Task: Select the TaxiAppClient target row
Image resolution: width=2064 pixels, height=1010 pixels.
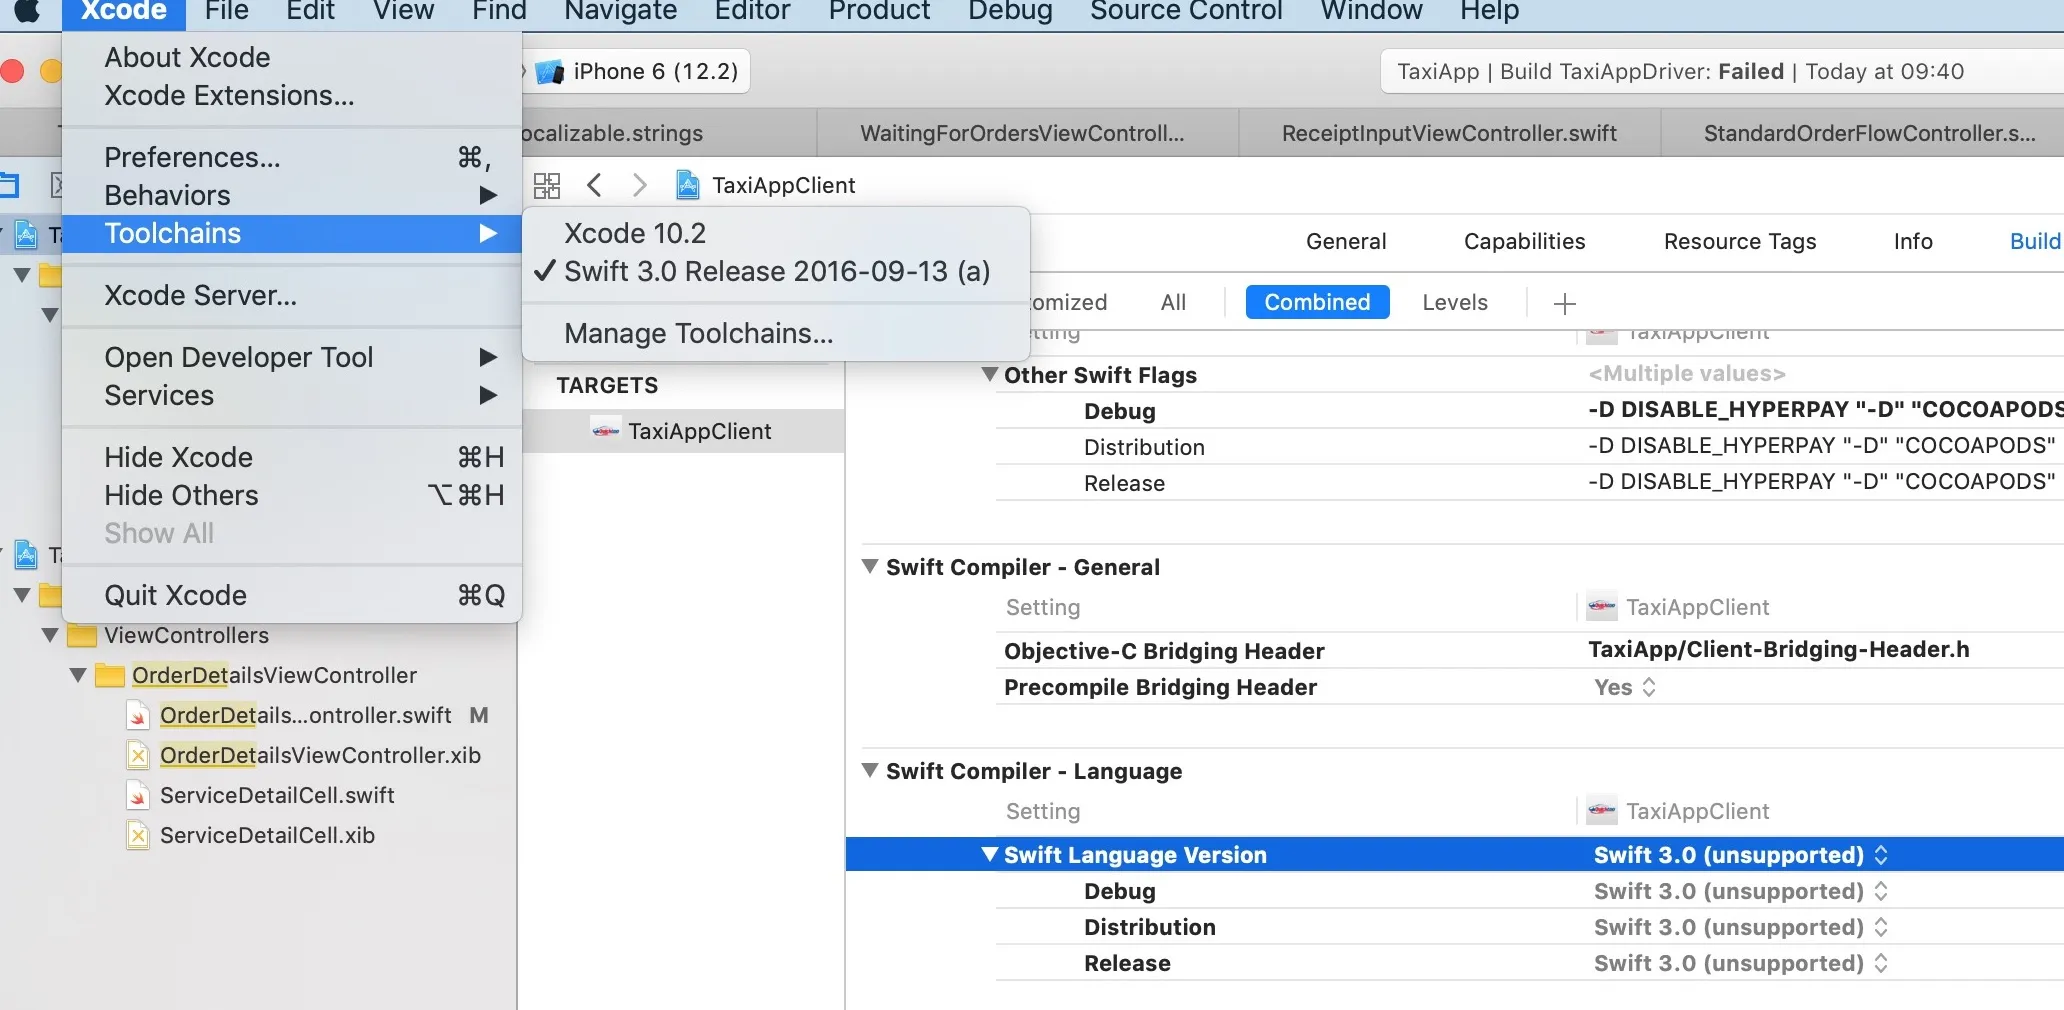Action: [x=683, y=431]
